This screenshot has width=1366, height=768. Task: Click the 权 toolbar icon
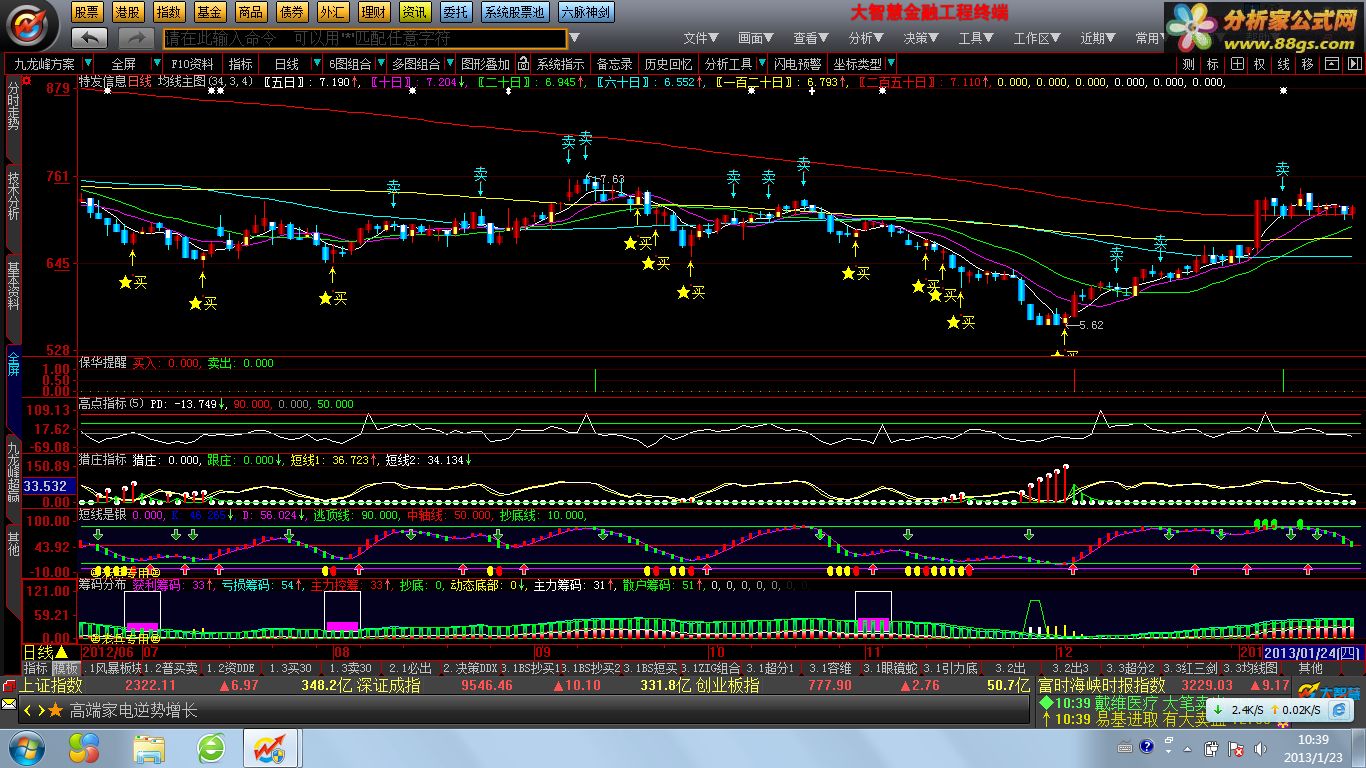(x=1260, y=64)
